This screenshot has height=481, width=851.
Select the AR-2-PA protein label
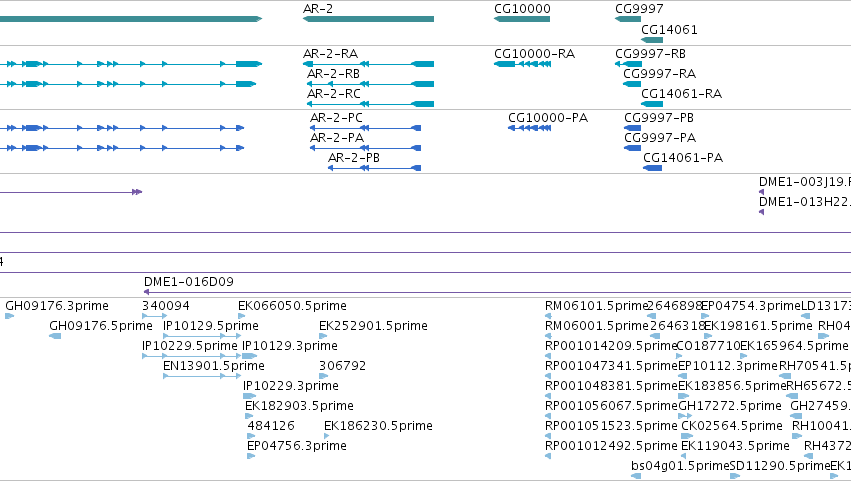(337, 138)
